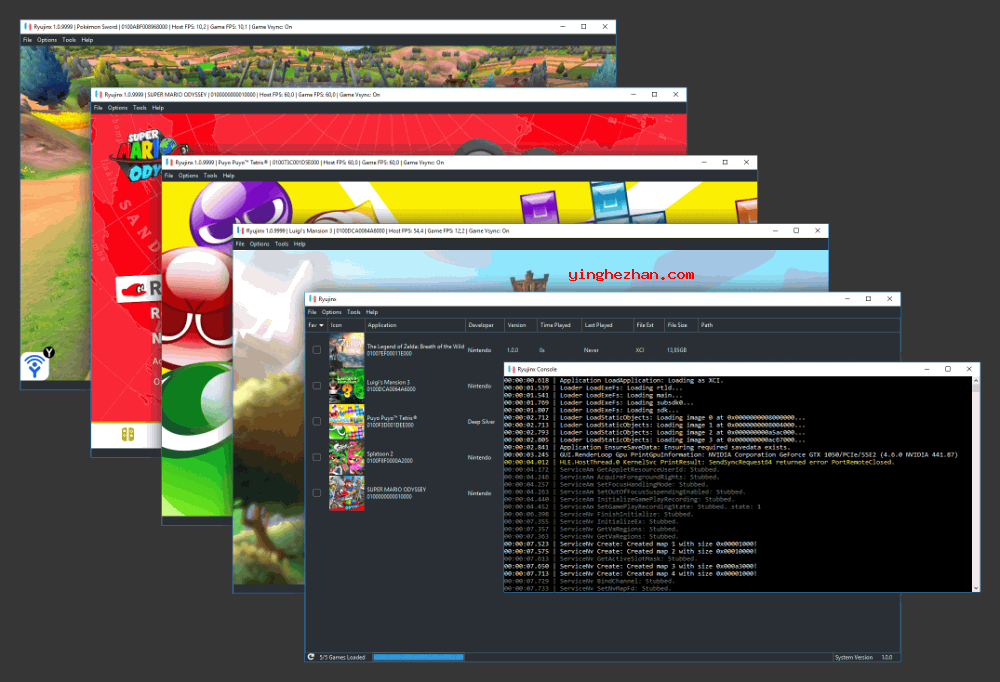Viewport: 1000px width, 682px height.
Task: Open Help menu in main Ryujinx library window
Action: [x=372, y=312]
